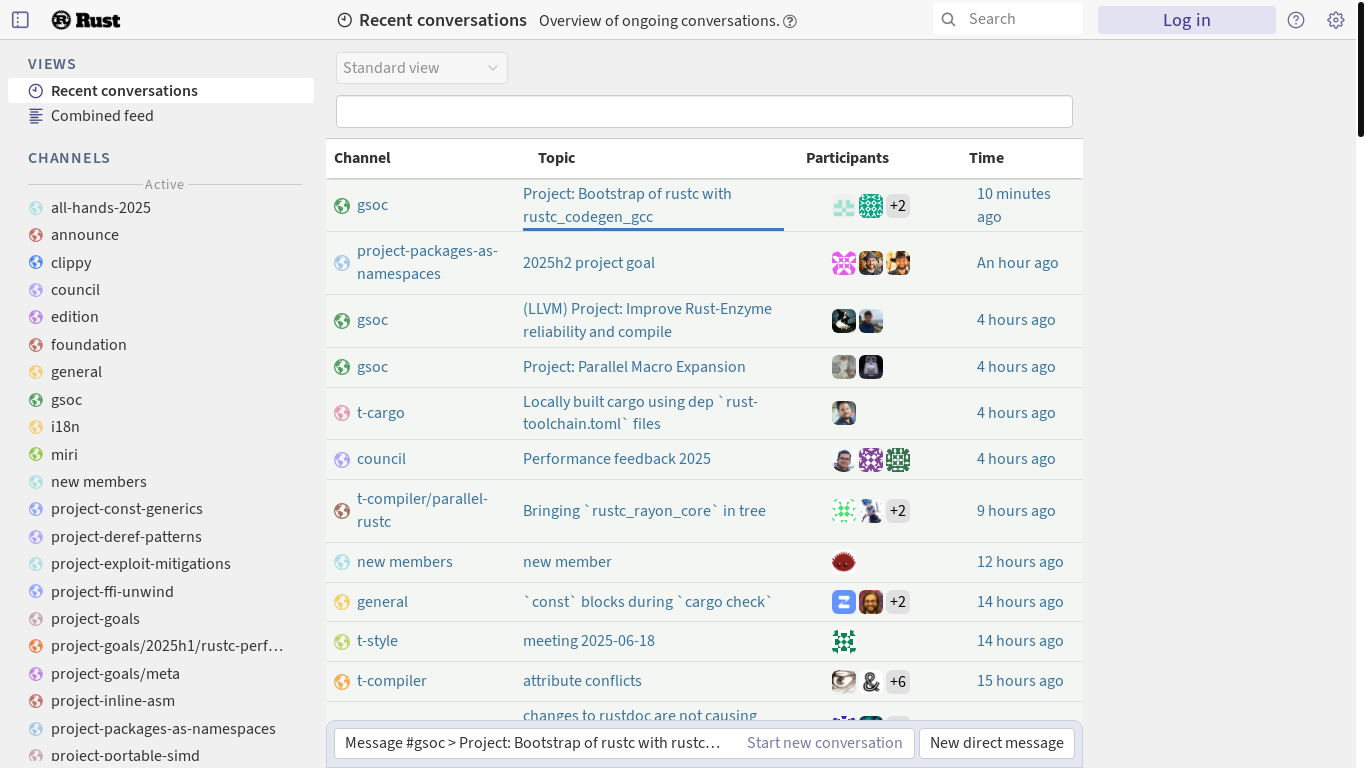Click globe icon in the t-cargo row
The height and width of the screenshot is (768, 1366).
tap(342, 413)
